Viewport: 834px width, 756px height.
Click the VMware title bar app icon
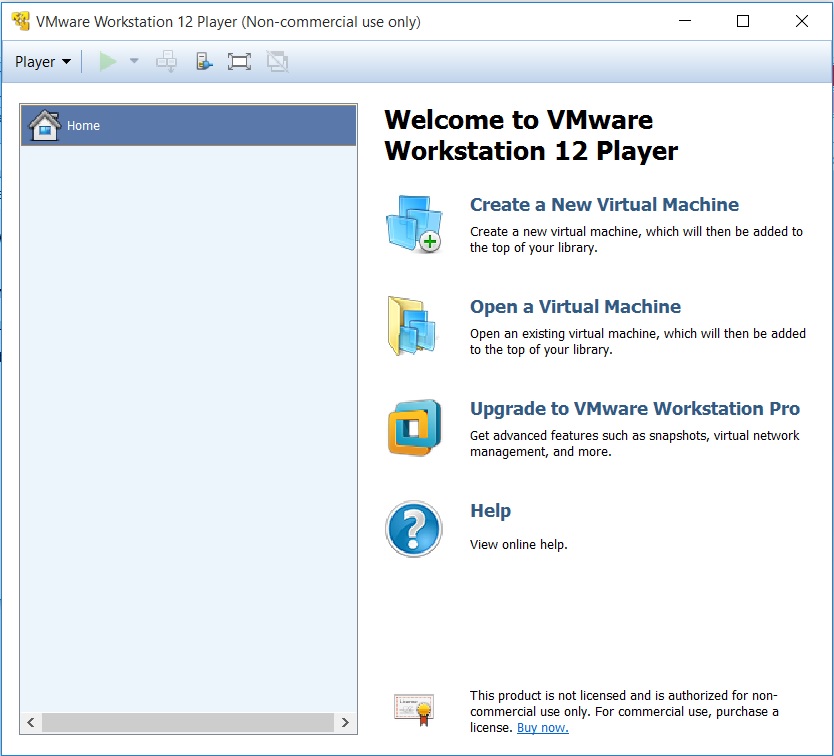(x=21, y=21)
